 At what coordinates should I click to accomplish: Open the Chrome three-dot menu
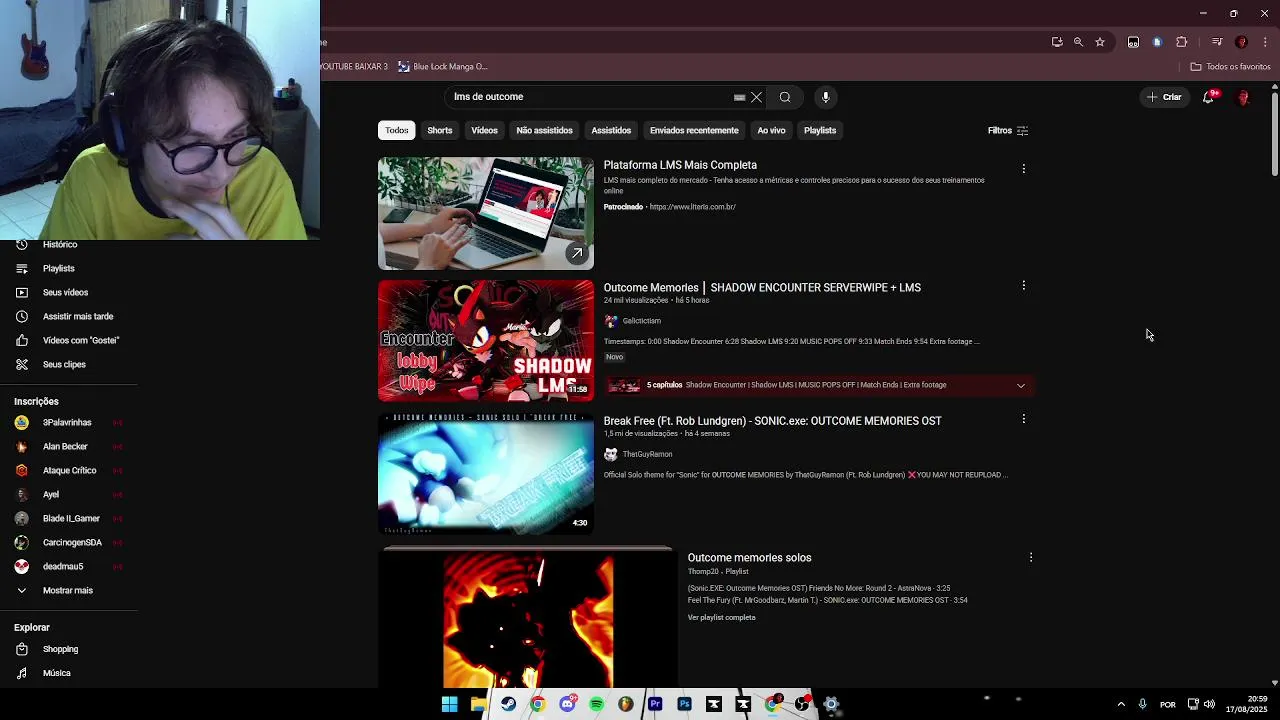(x=1265, y=42)
